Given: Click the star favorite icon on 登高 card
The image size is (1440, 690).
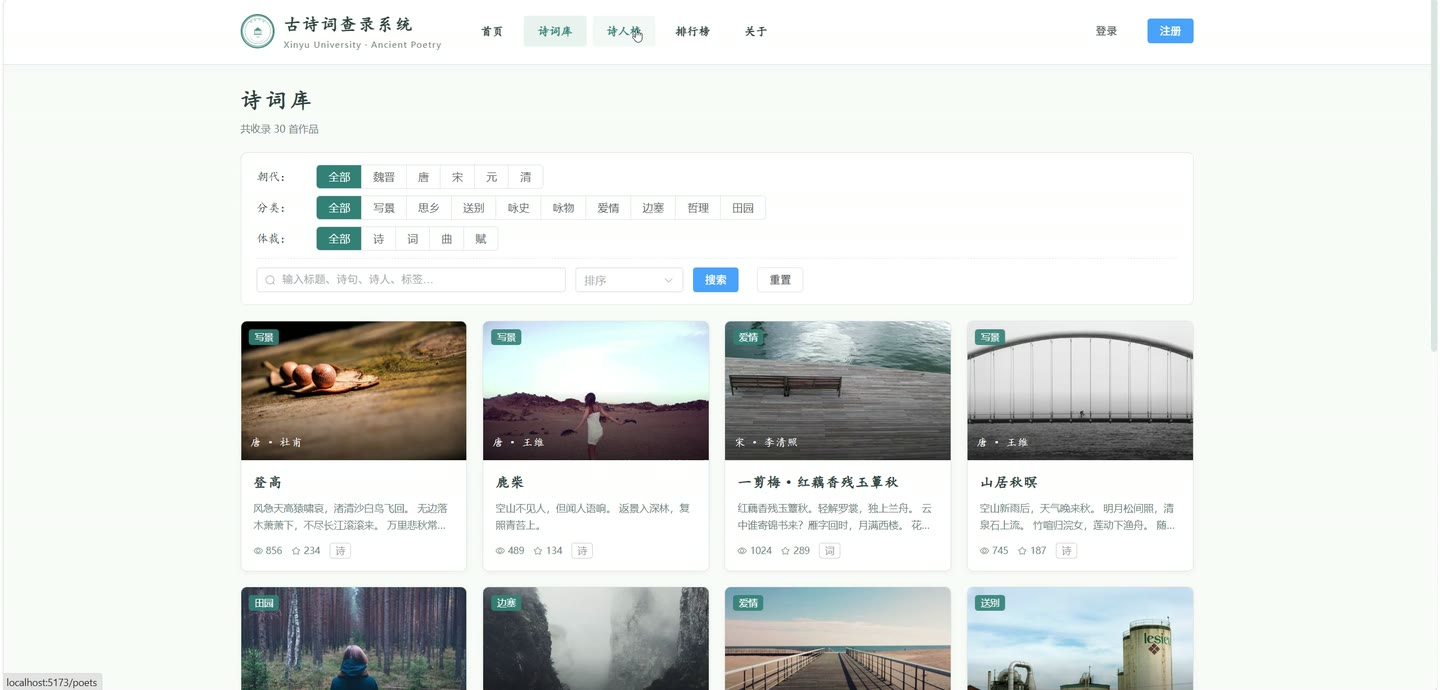Looking at the screenshot, I should point(296,551).
